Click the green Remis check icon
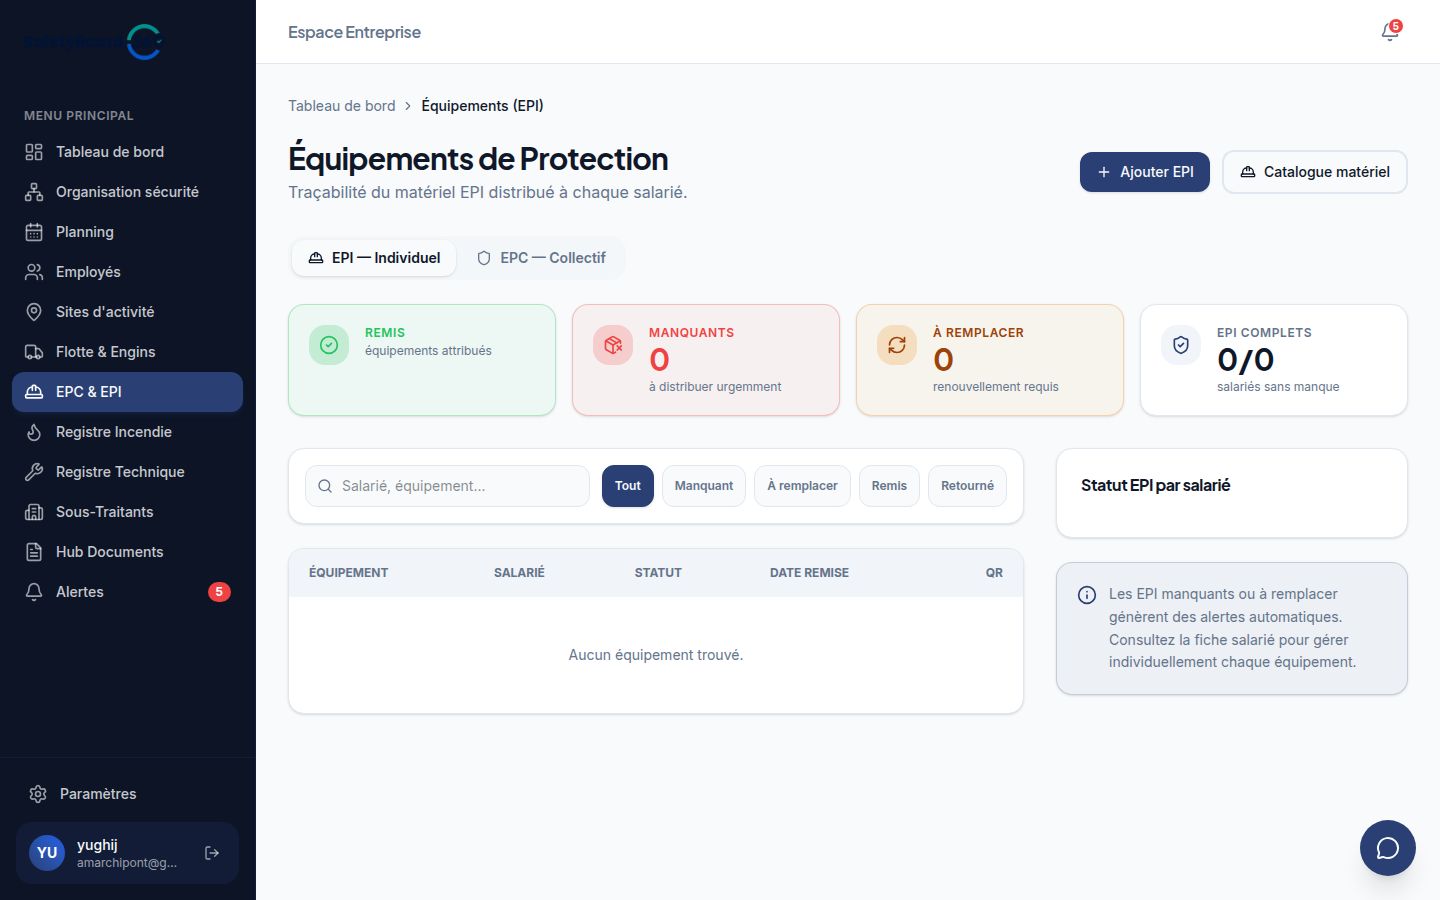1440x900 pixels. [x=329, y=345]
